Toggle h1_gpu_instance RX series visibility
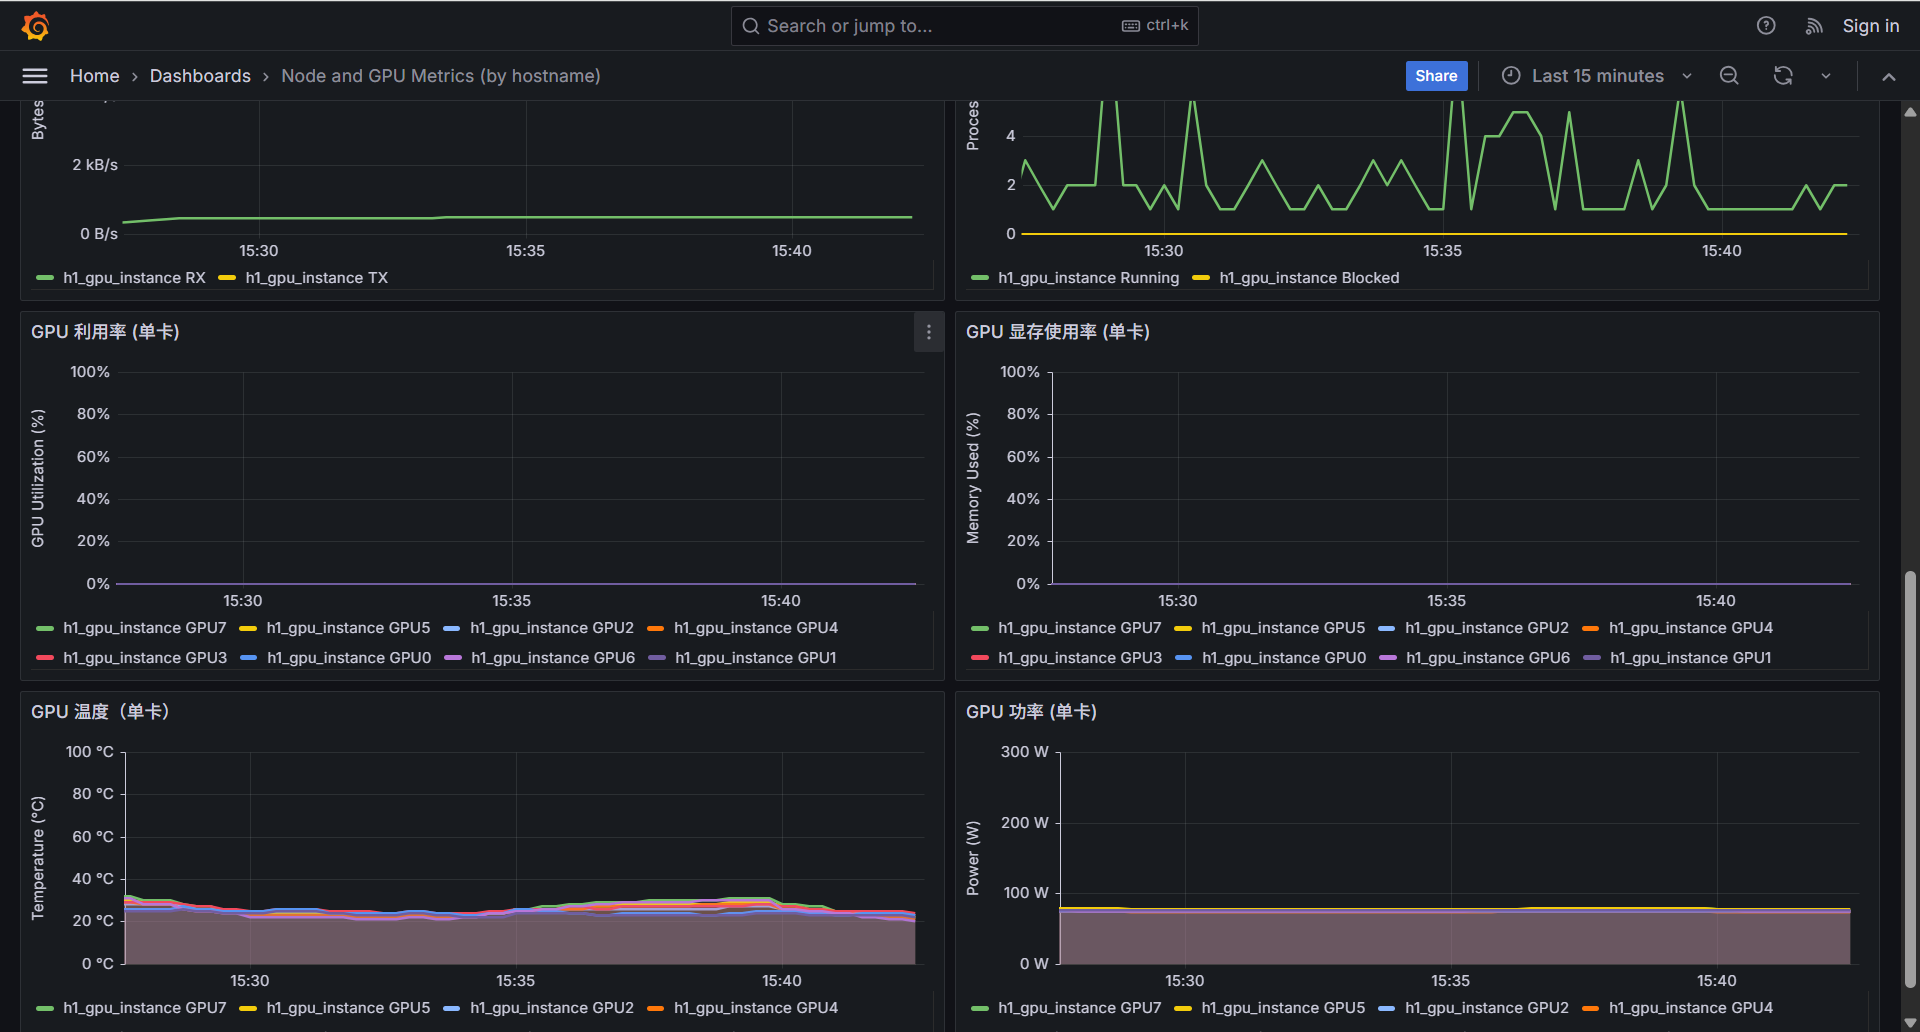The width and height of the screenshot is (1920, 1032). coord(134,278)
